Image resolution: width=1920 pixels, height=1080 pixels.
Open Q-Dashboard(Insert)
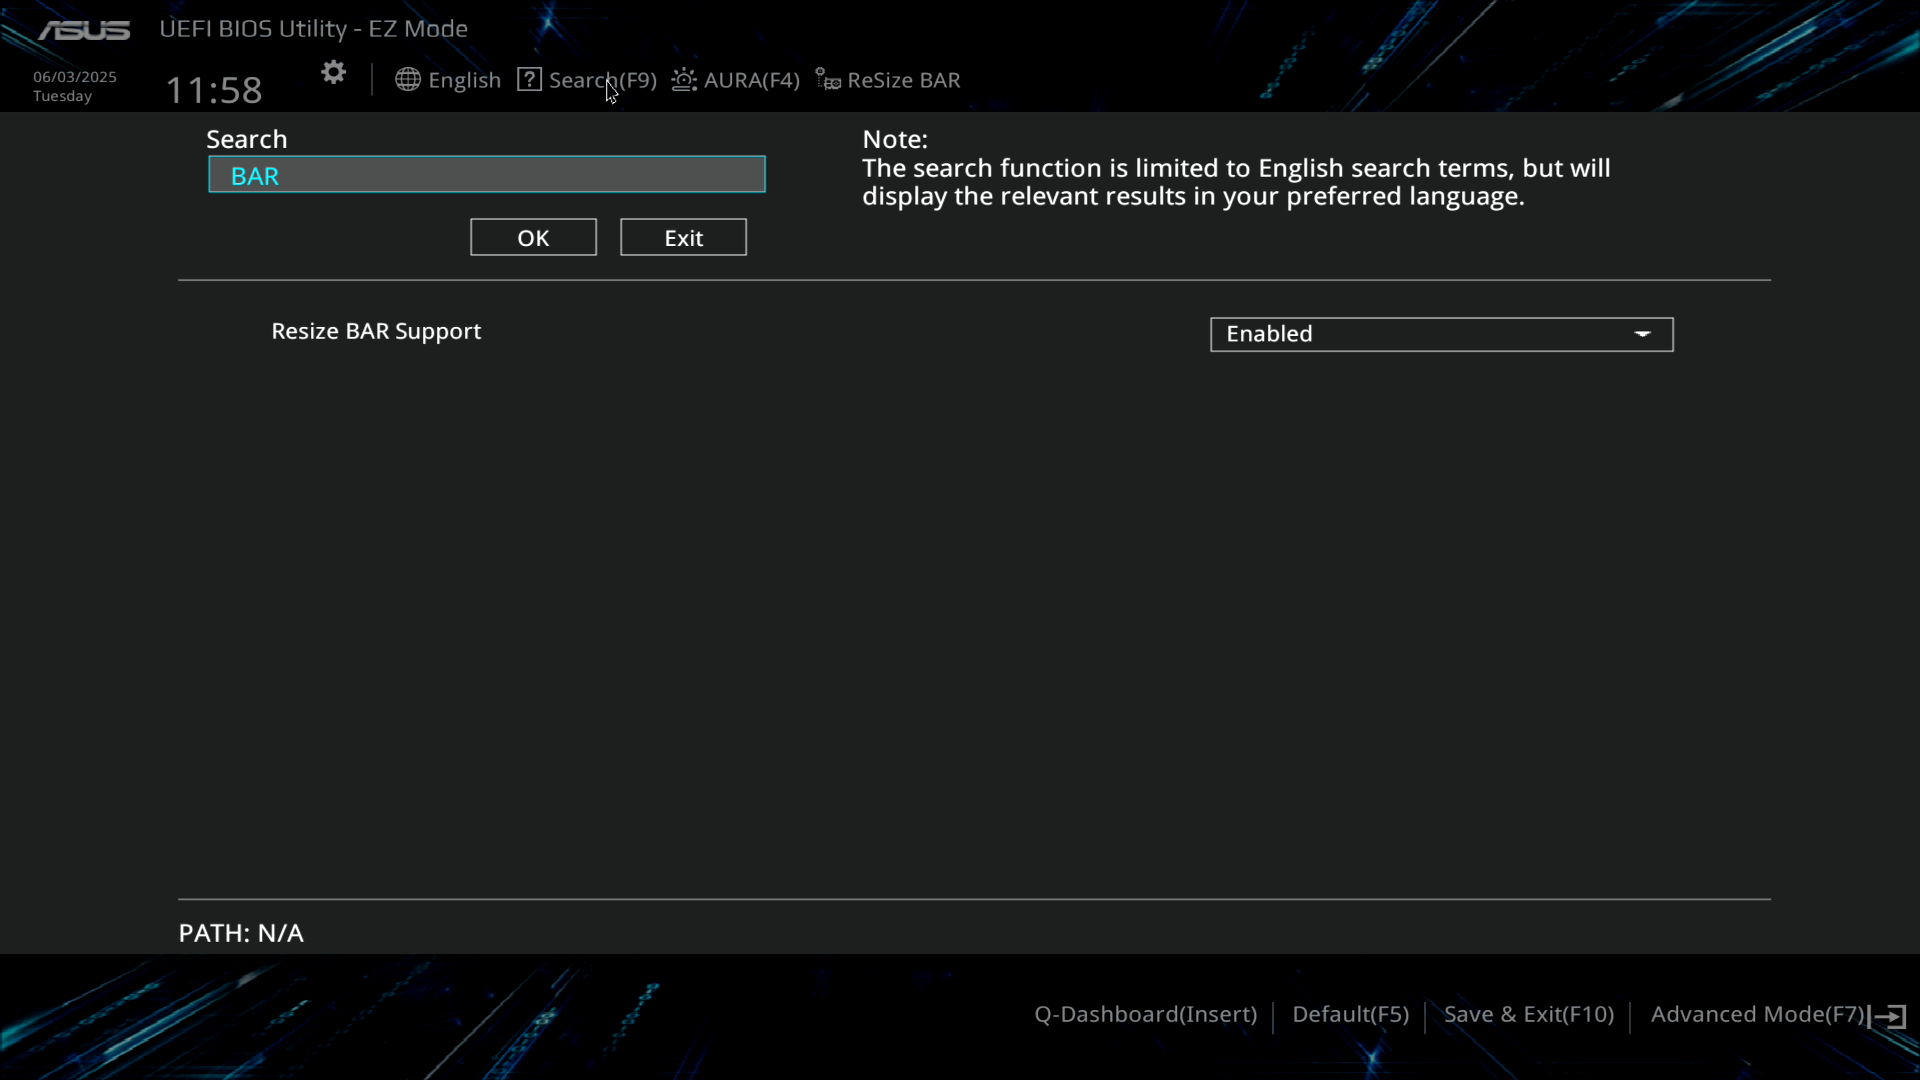pos(1145,1014)
